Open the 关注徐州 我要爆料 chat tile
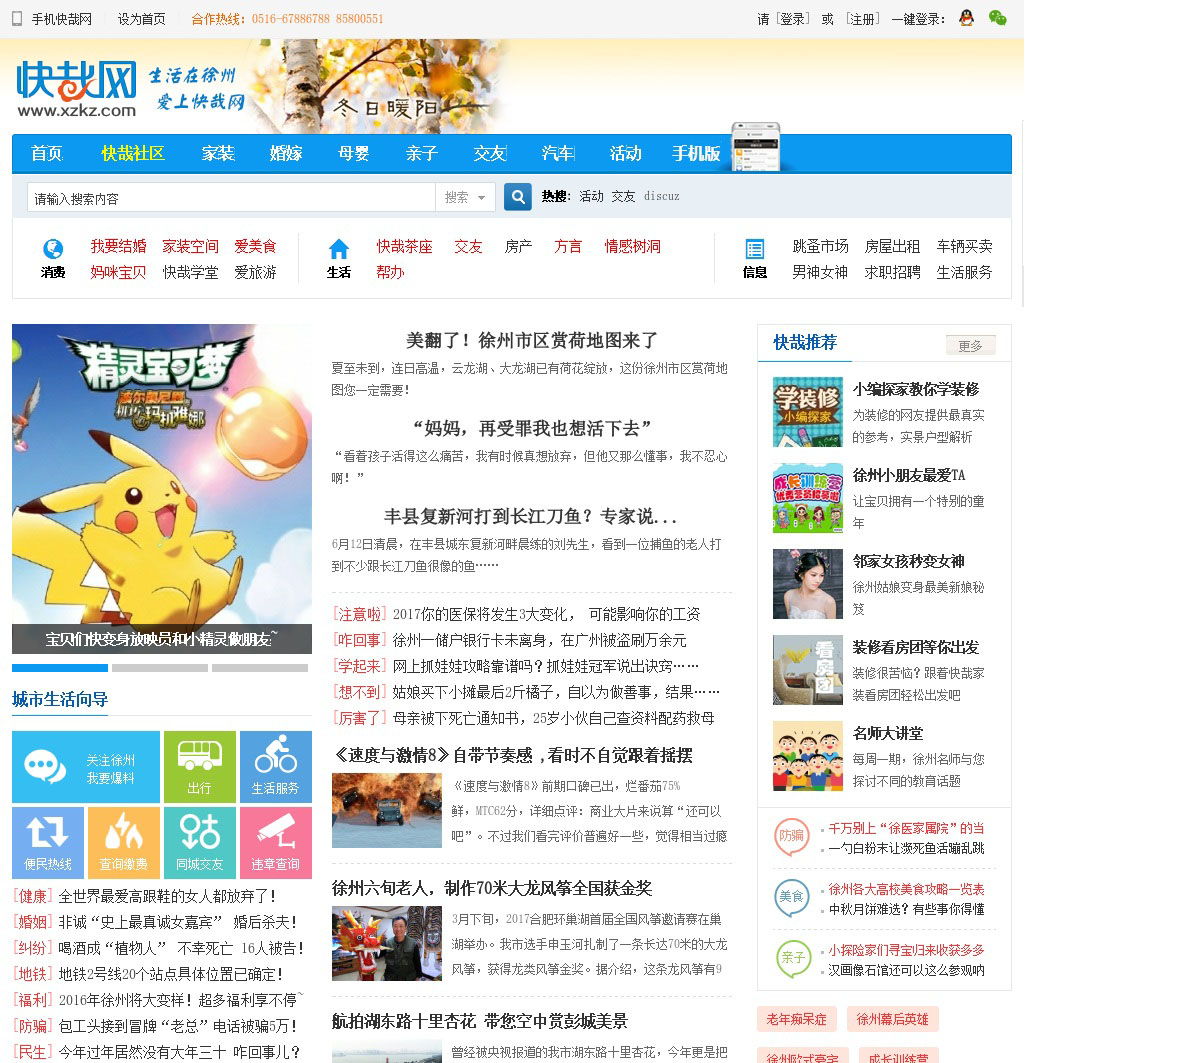The width and height of the screenshot is (1200, 1063). pos(86,767)
